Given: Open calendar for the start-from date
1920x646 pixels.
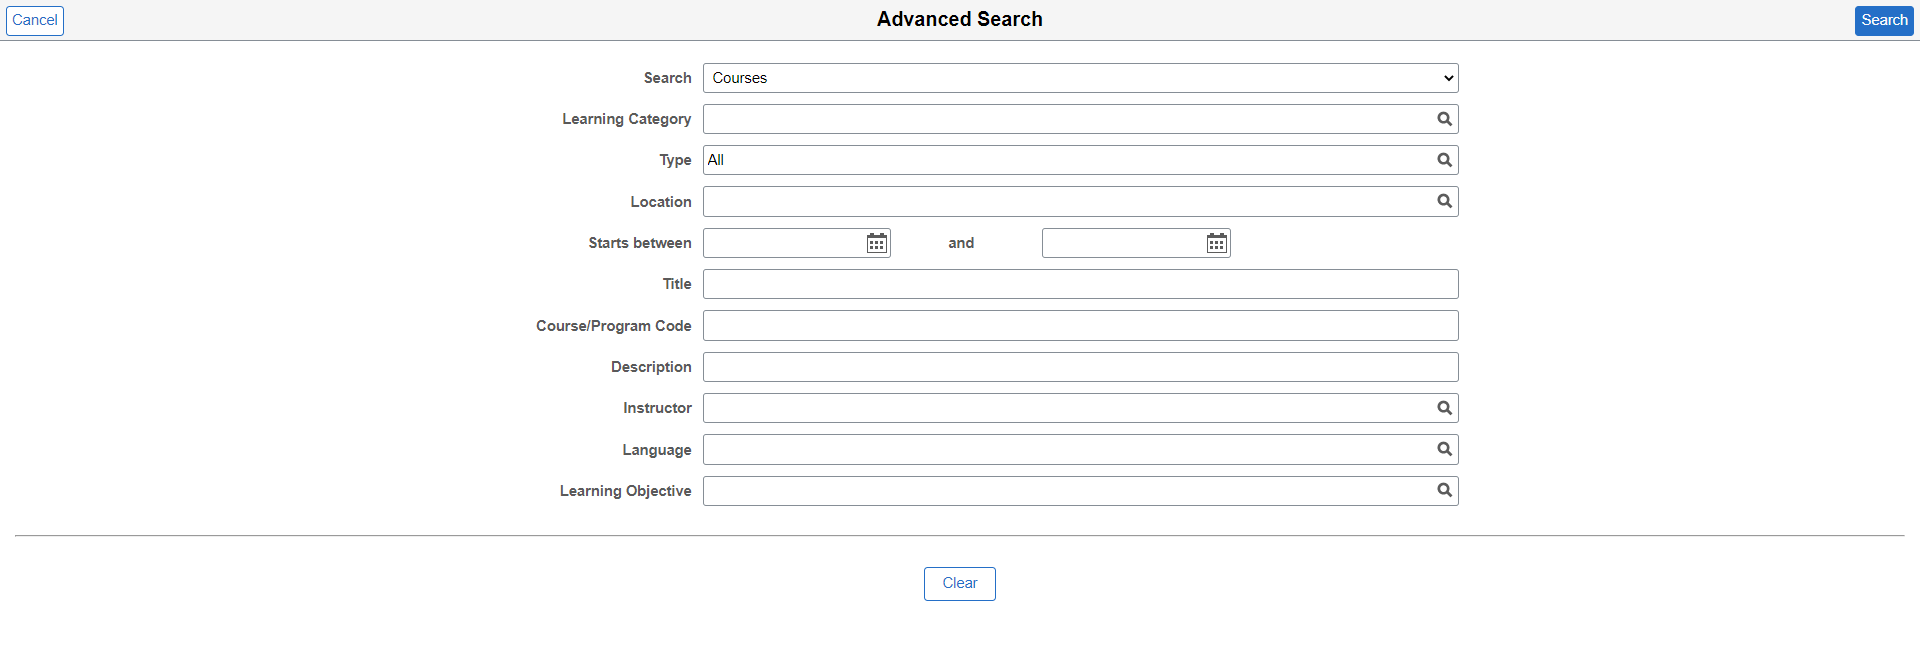Looking at the screenshot, I should point(877,243).
